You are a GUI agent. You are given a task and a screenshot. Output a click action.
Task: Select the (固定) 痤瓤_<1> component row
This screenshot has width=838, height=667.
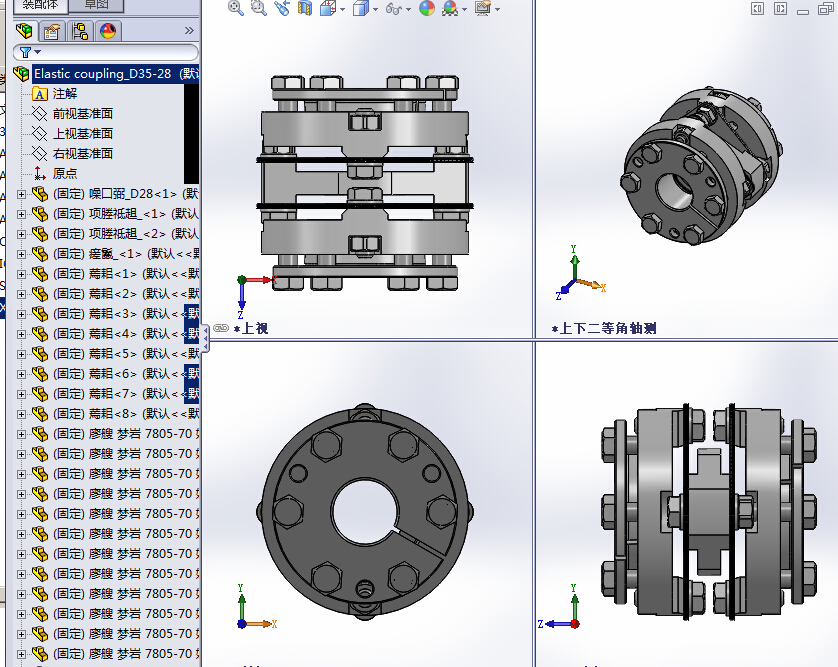coord(126,254)
